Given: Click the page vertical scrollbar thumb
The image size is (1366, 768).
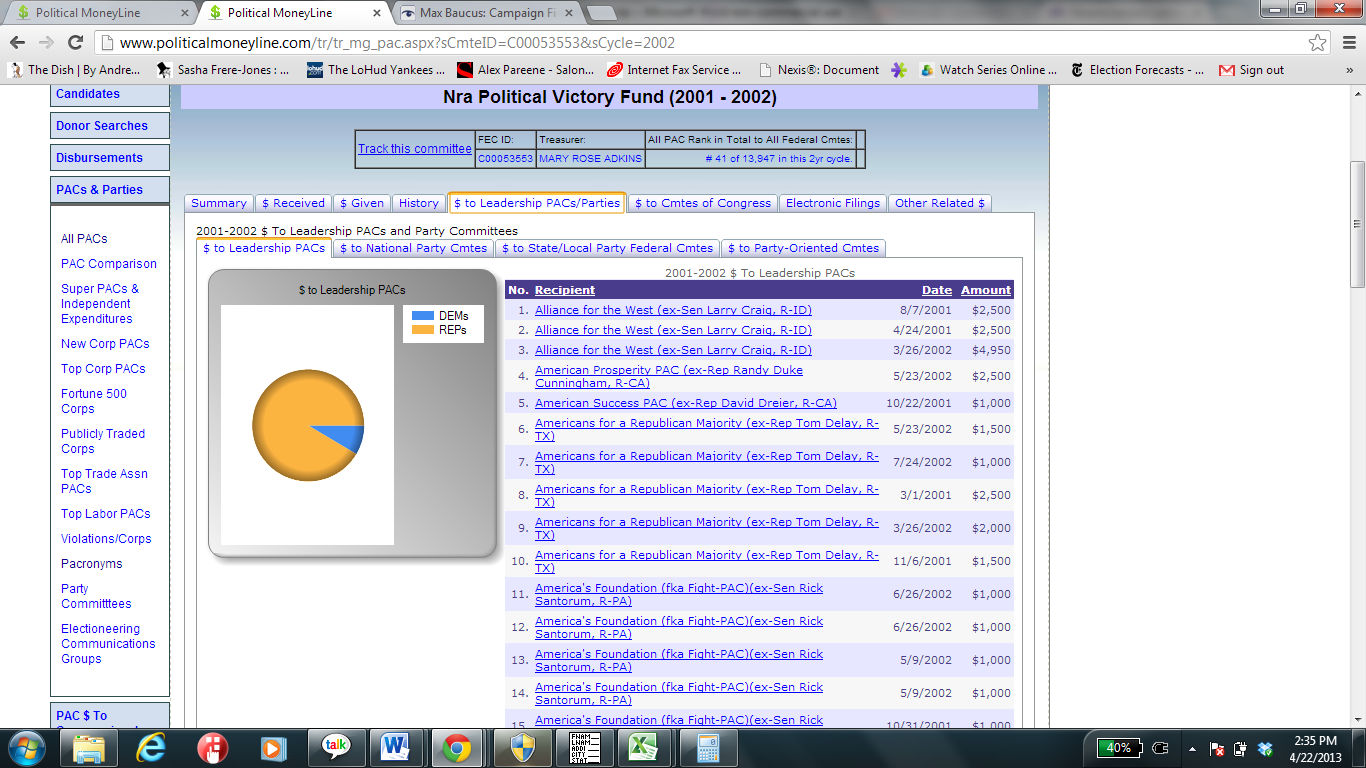Looking at the screenshot, I should point(1357,225).
